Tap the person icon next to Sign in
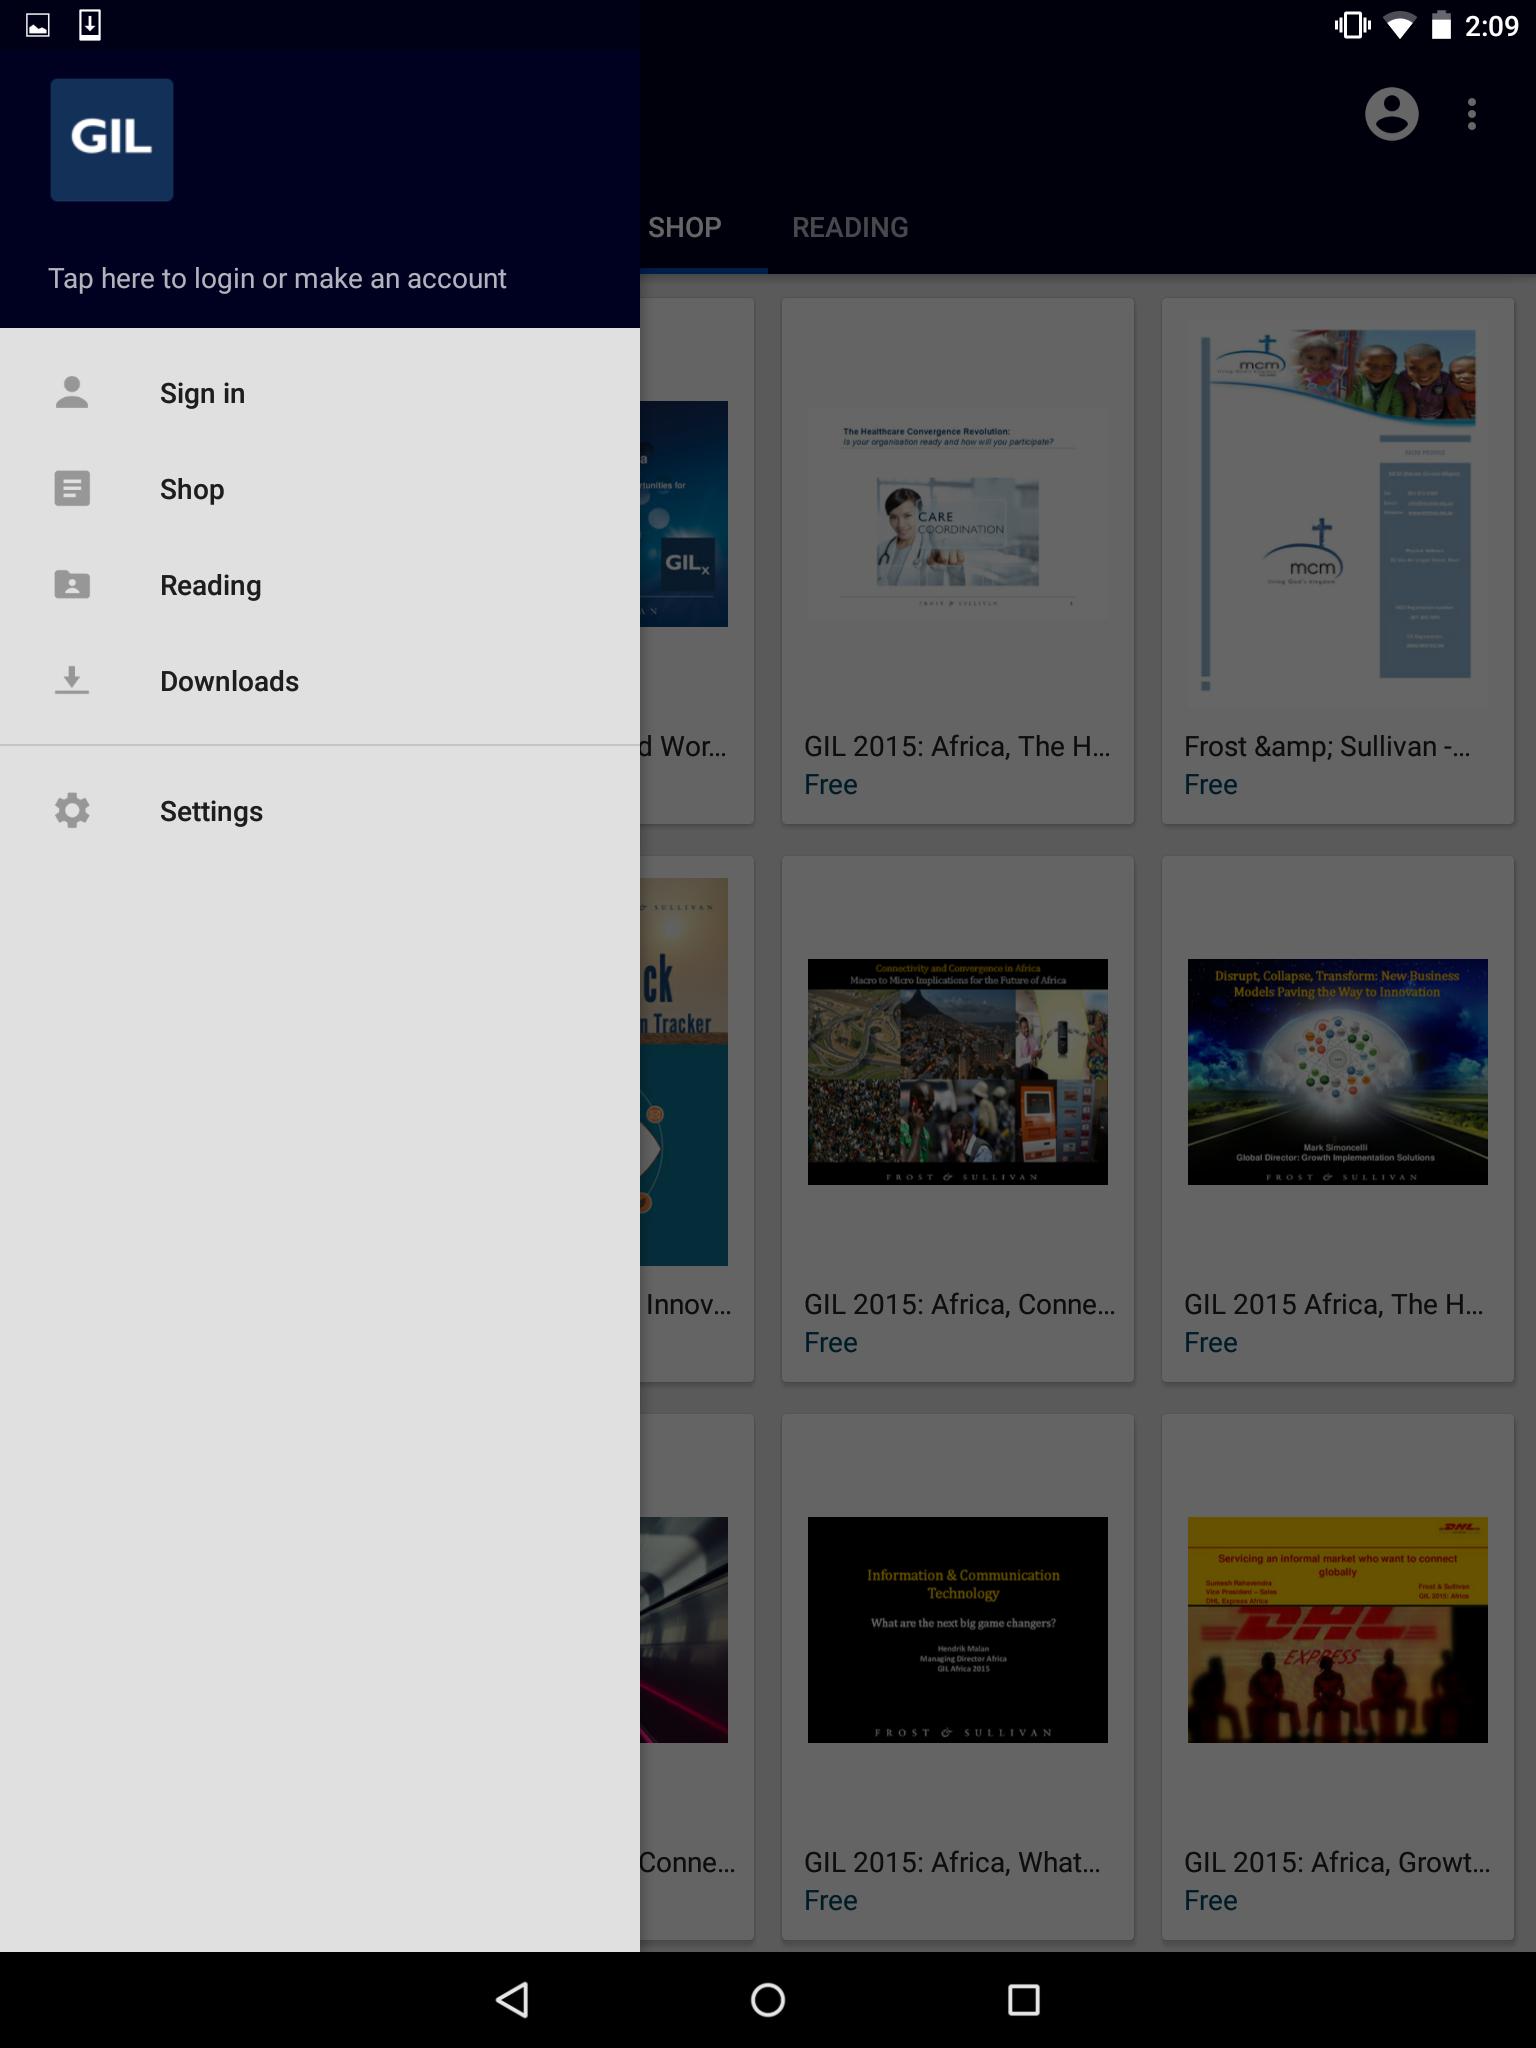Image resolution: width=1536 pixels, height=2048 pixels. 72,393
